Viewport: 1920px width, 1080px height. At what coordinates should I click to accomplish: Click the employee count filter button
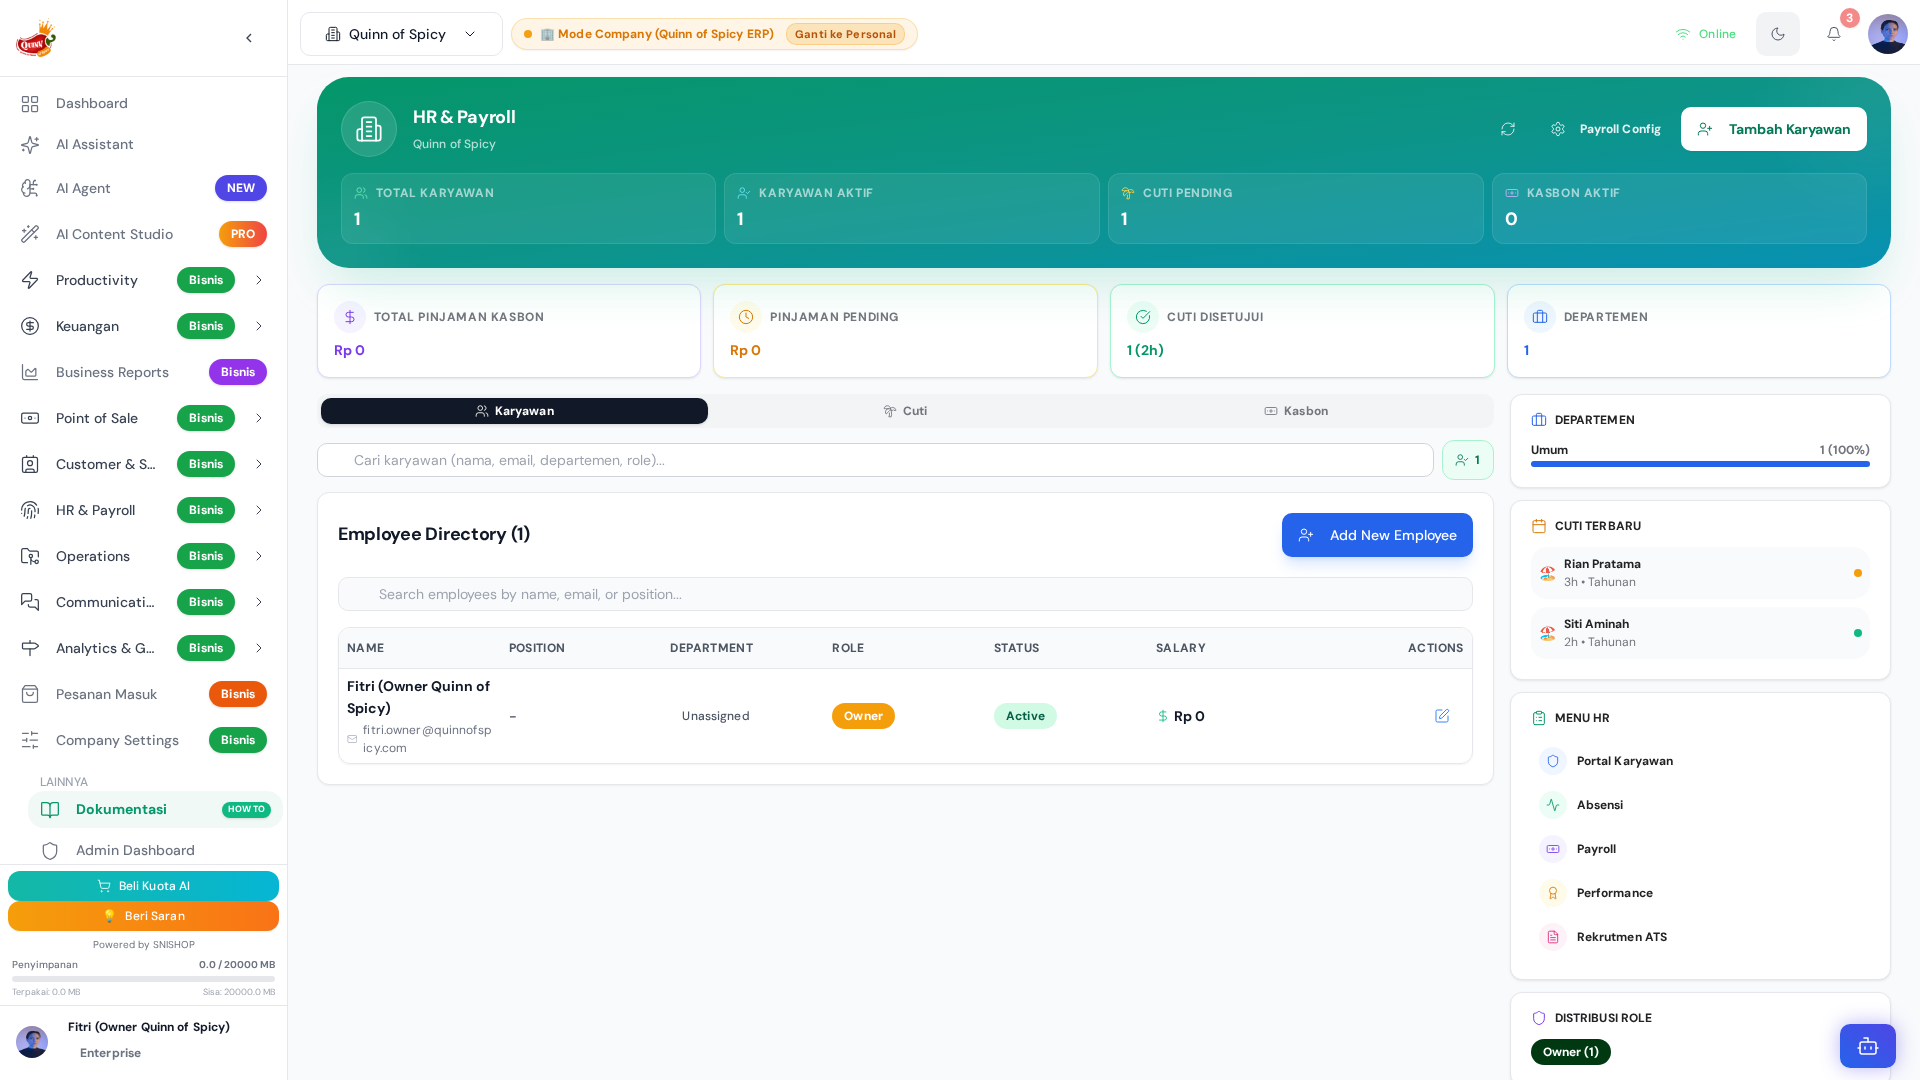click(1468, 460)
